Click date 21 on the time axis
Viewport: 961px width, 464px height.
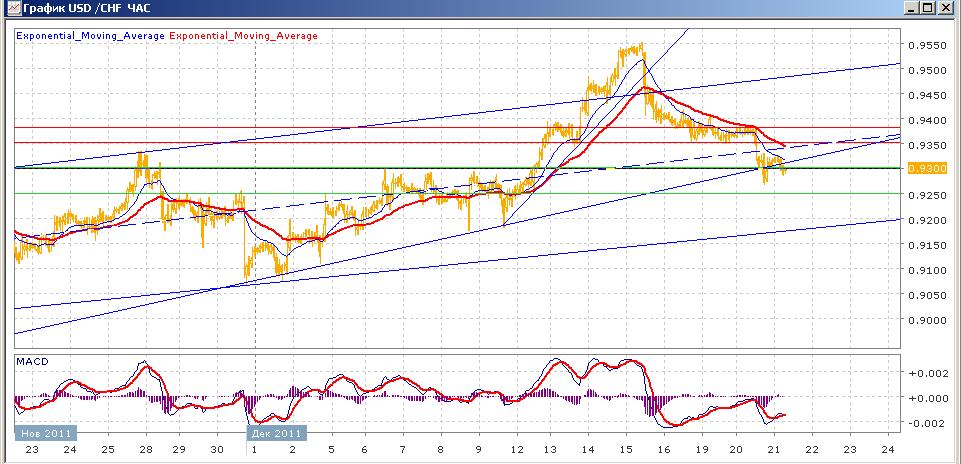point(774,449)
